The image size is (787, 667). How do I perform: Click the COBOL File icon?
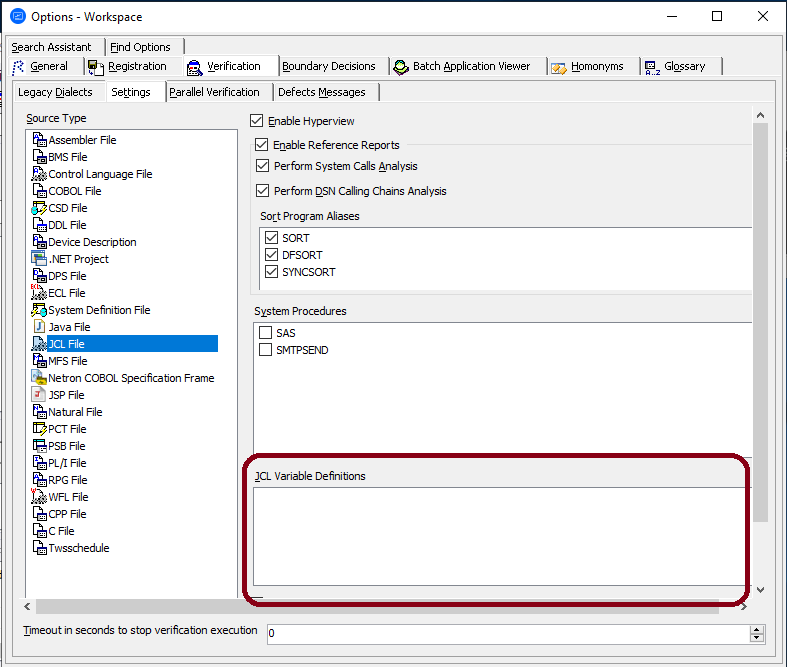(x=39, y=191)
